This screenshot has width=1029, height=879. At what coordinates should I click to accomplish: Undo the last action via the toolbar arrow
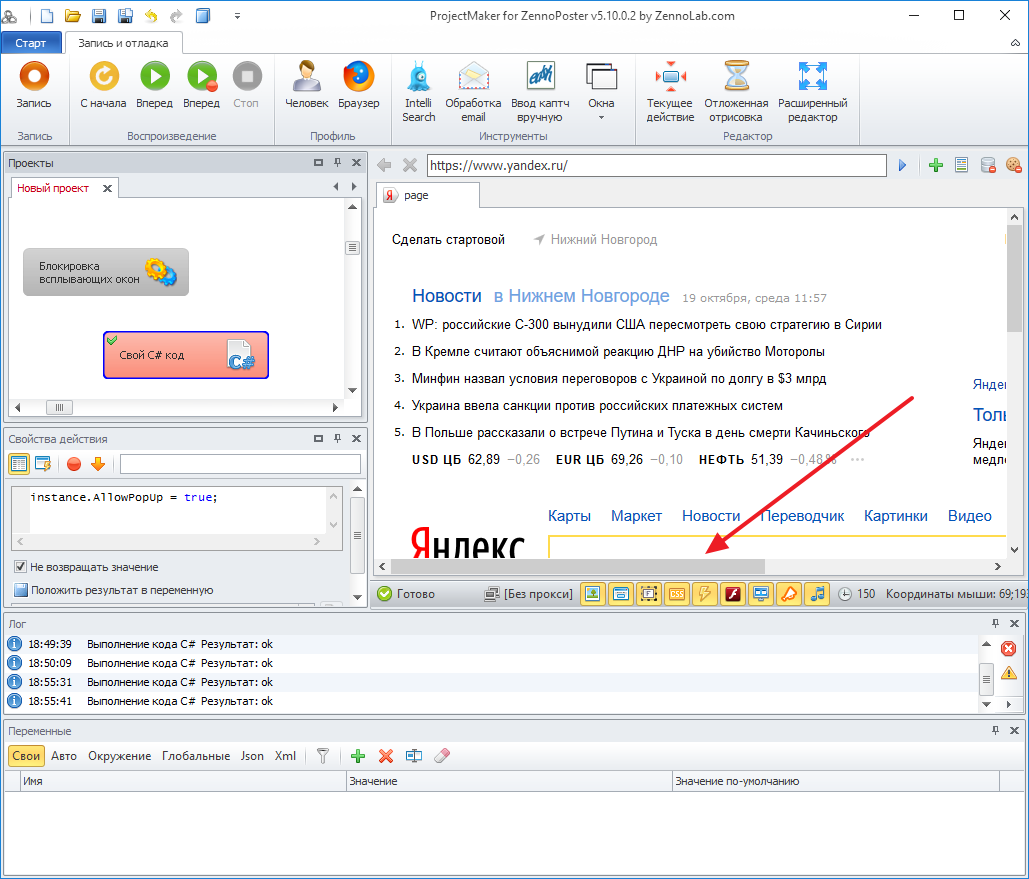point(151,15)
